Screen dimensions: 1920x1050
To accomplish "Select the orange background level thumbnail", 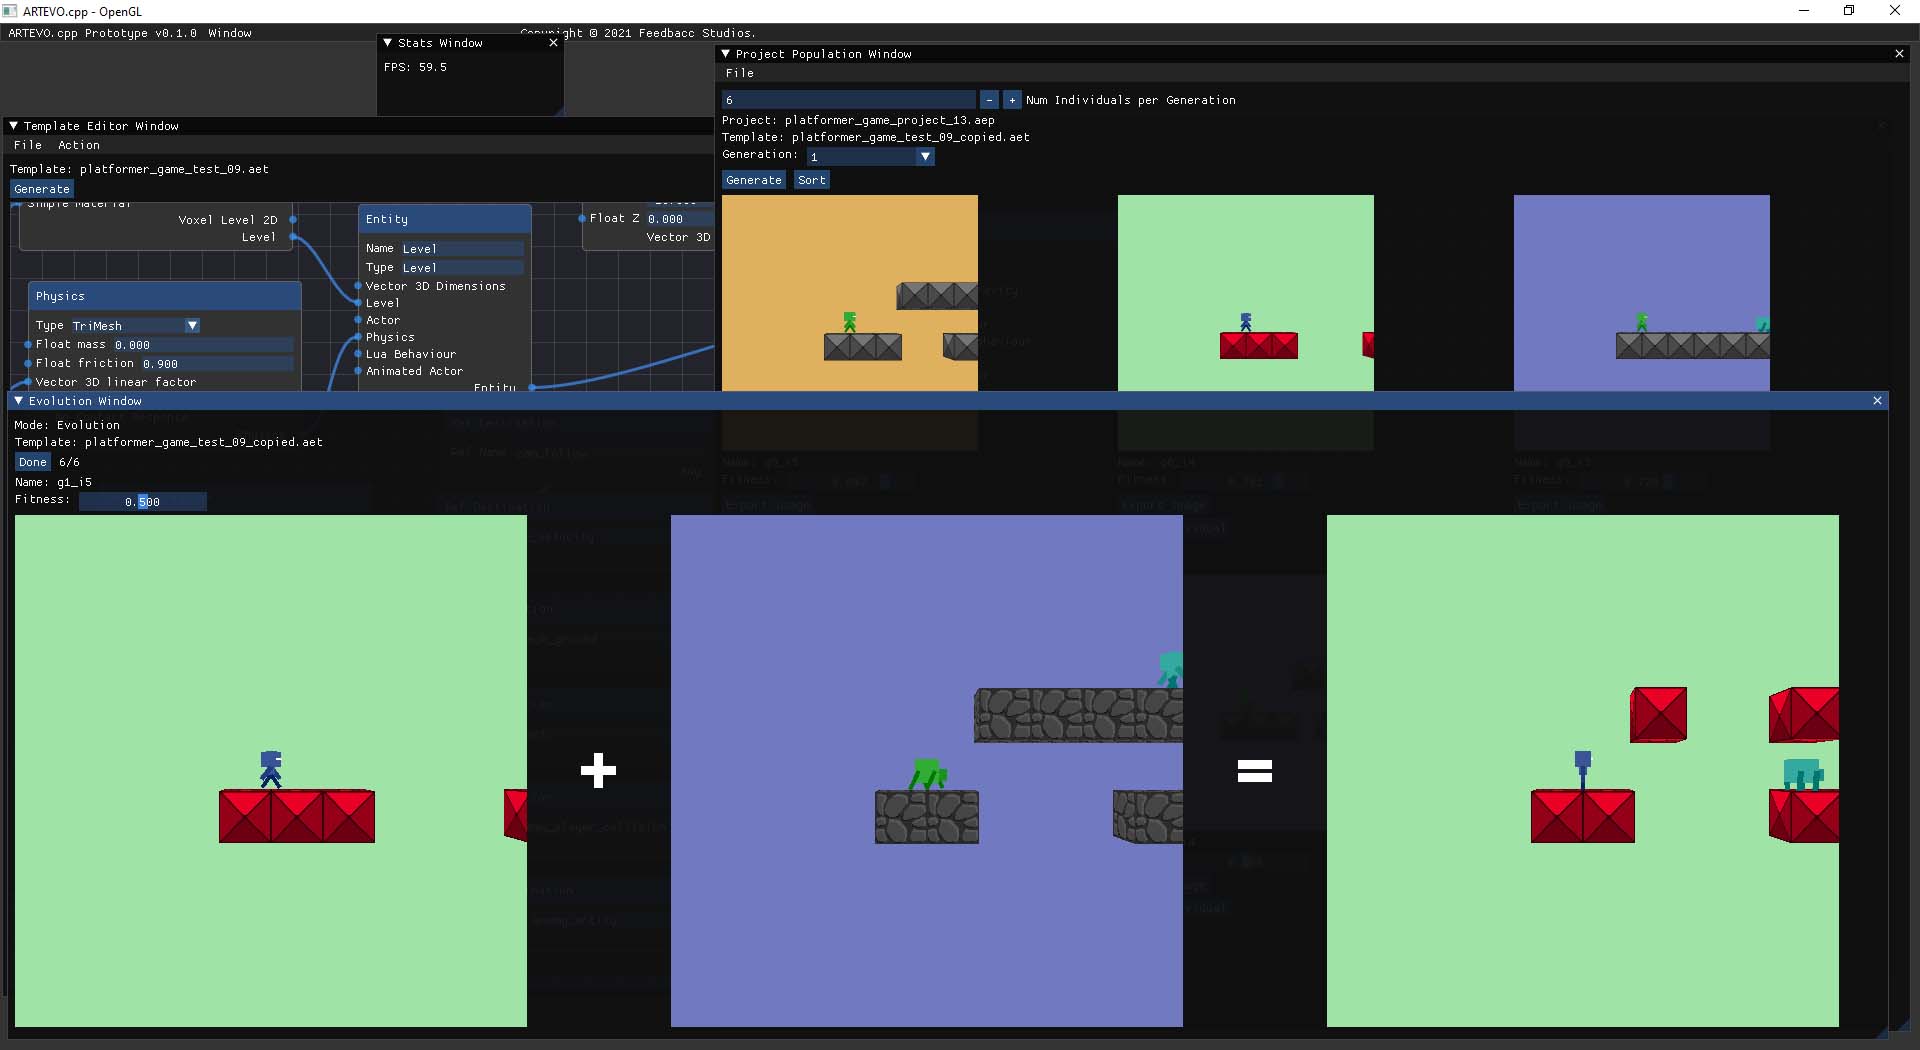I will point(850,293).
